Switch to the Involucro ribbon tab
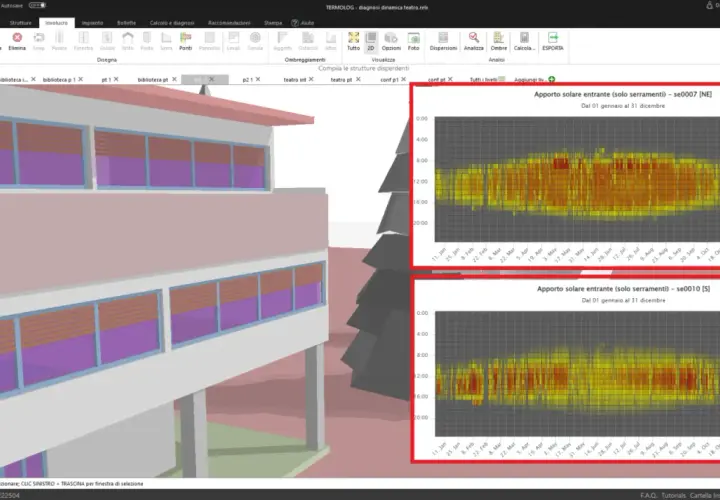The height and width of the screenshot is (500, 720). (56, 22)
